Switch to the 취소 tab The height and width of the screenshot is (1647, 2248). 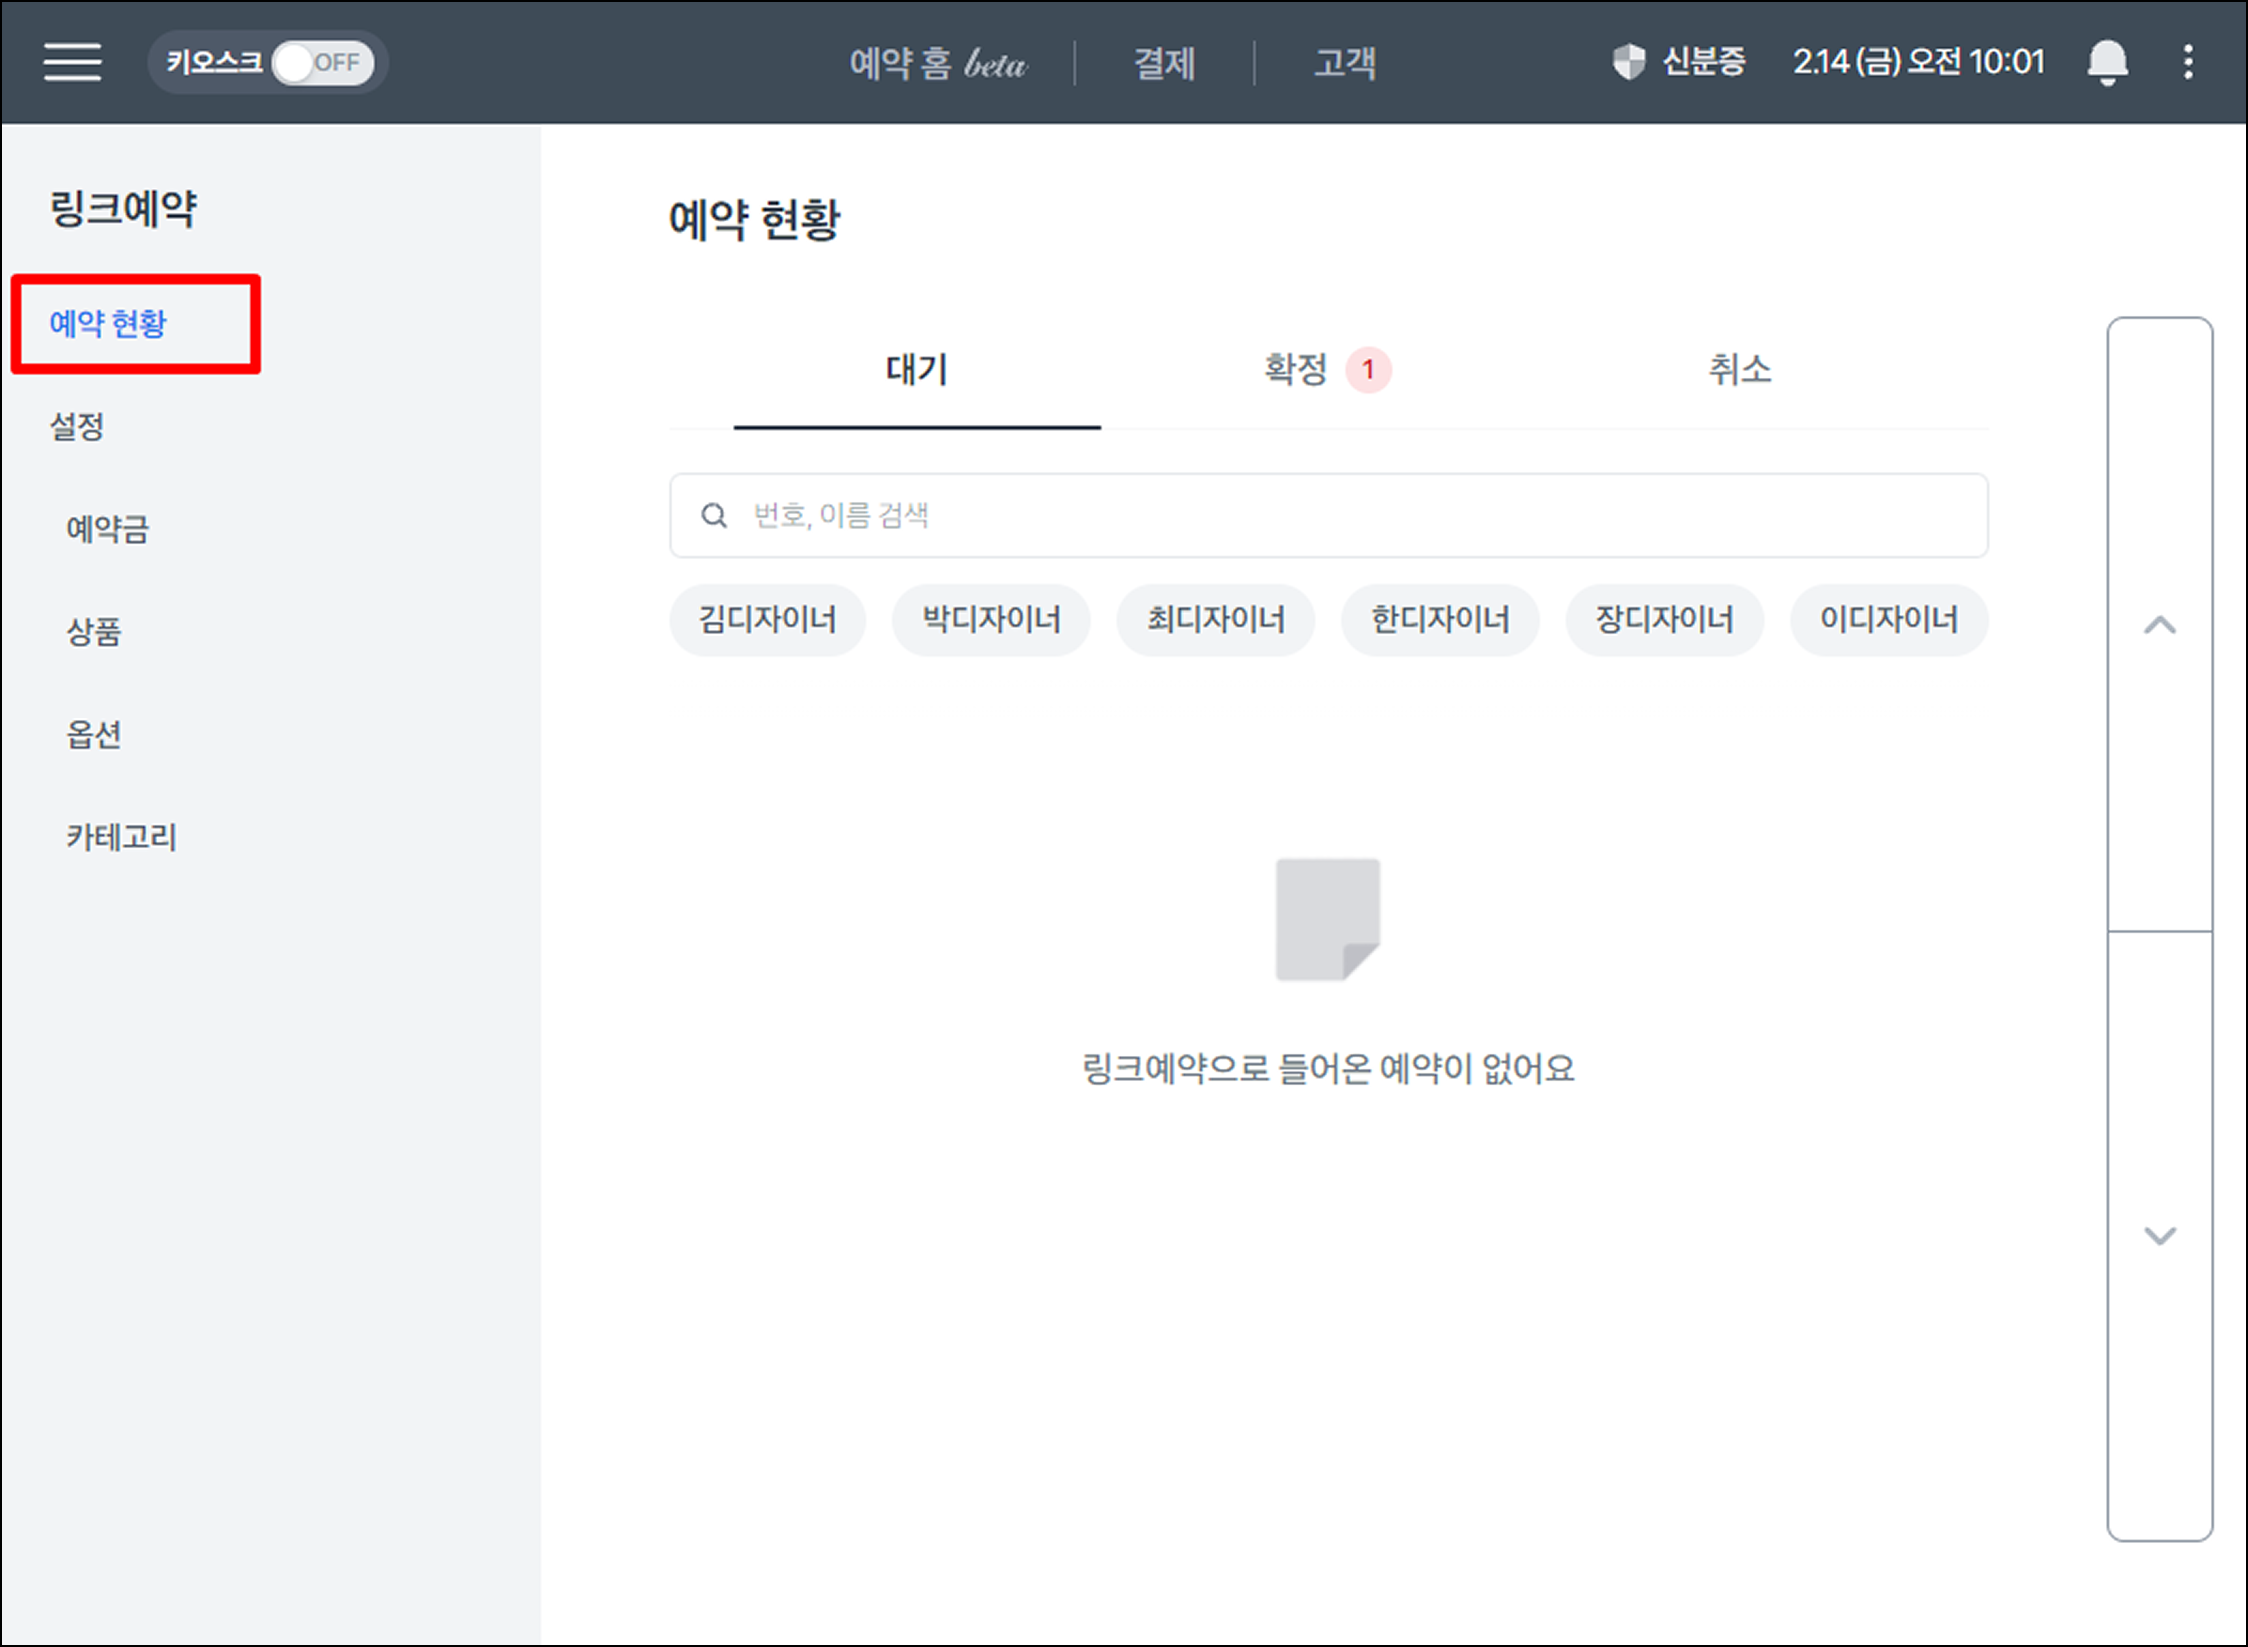tap(1739, 370)
